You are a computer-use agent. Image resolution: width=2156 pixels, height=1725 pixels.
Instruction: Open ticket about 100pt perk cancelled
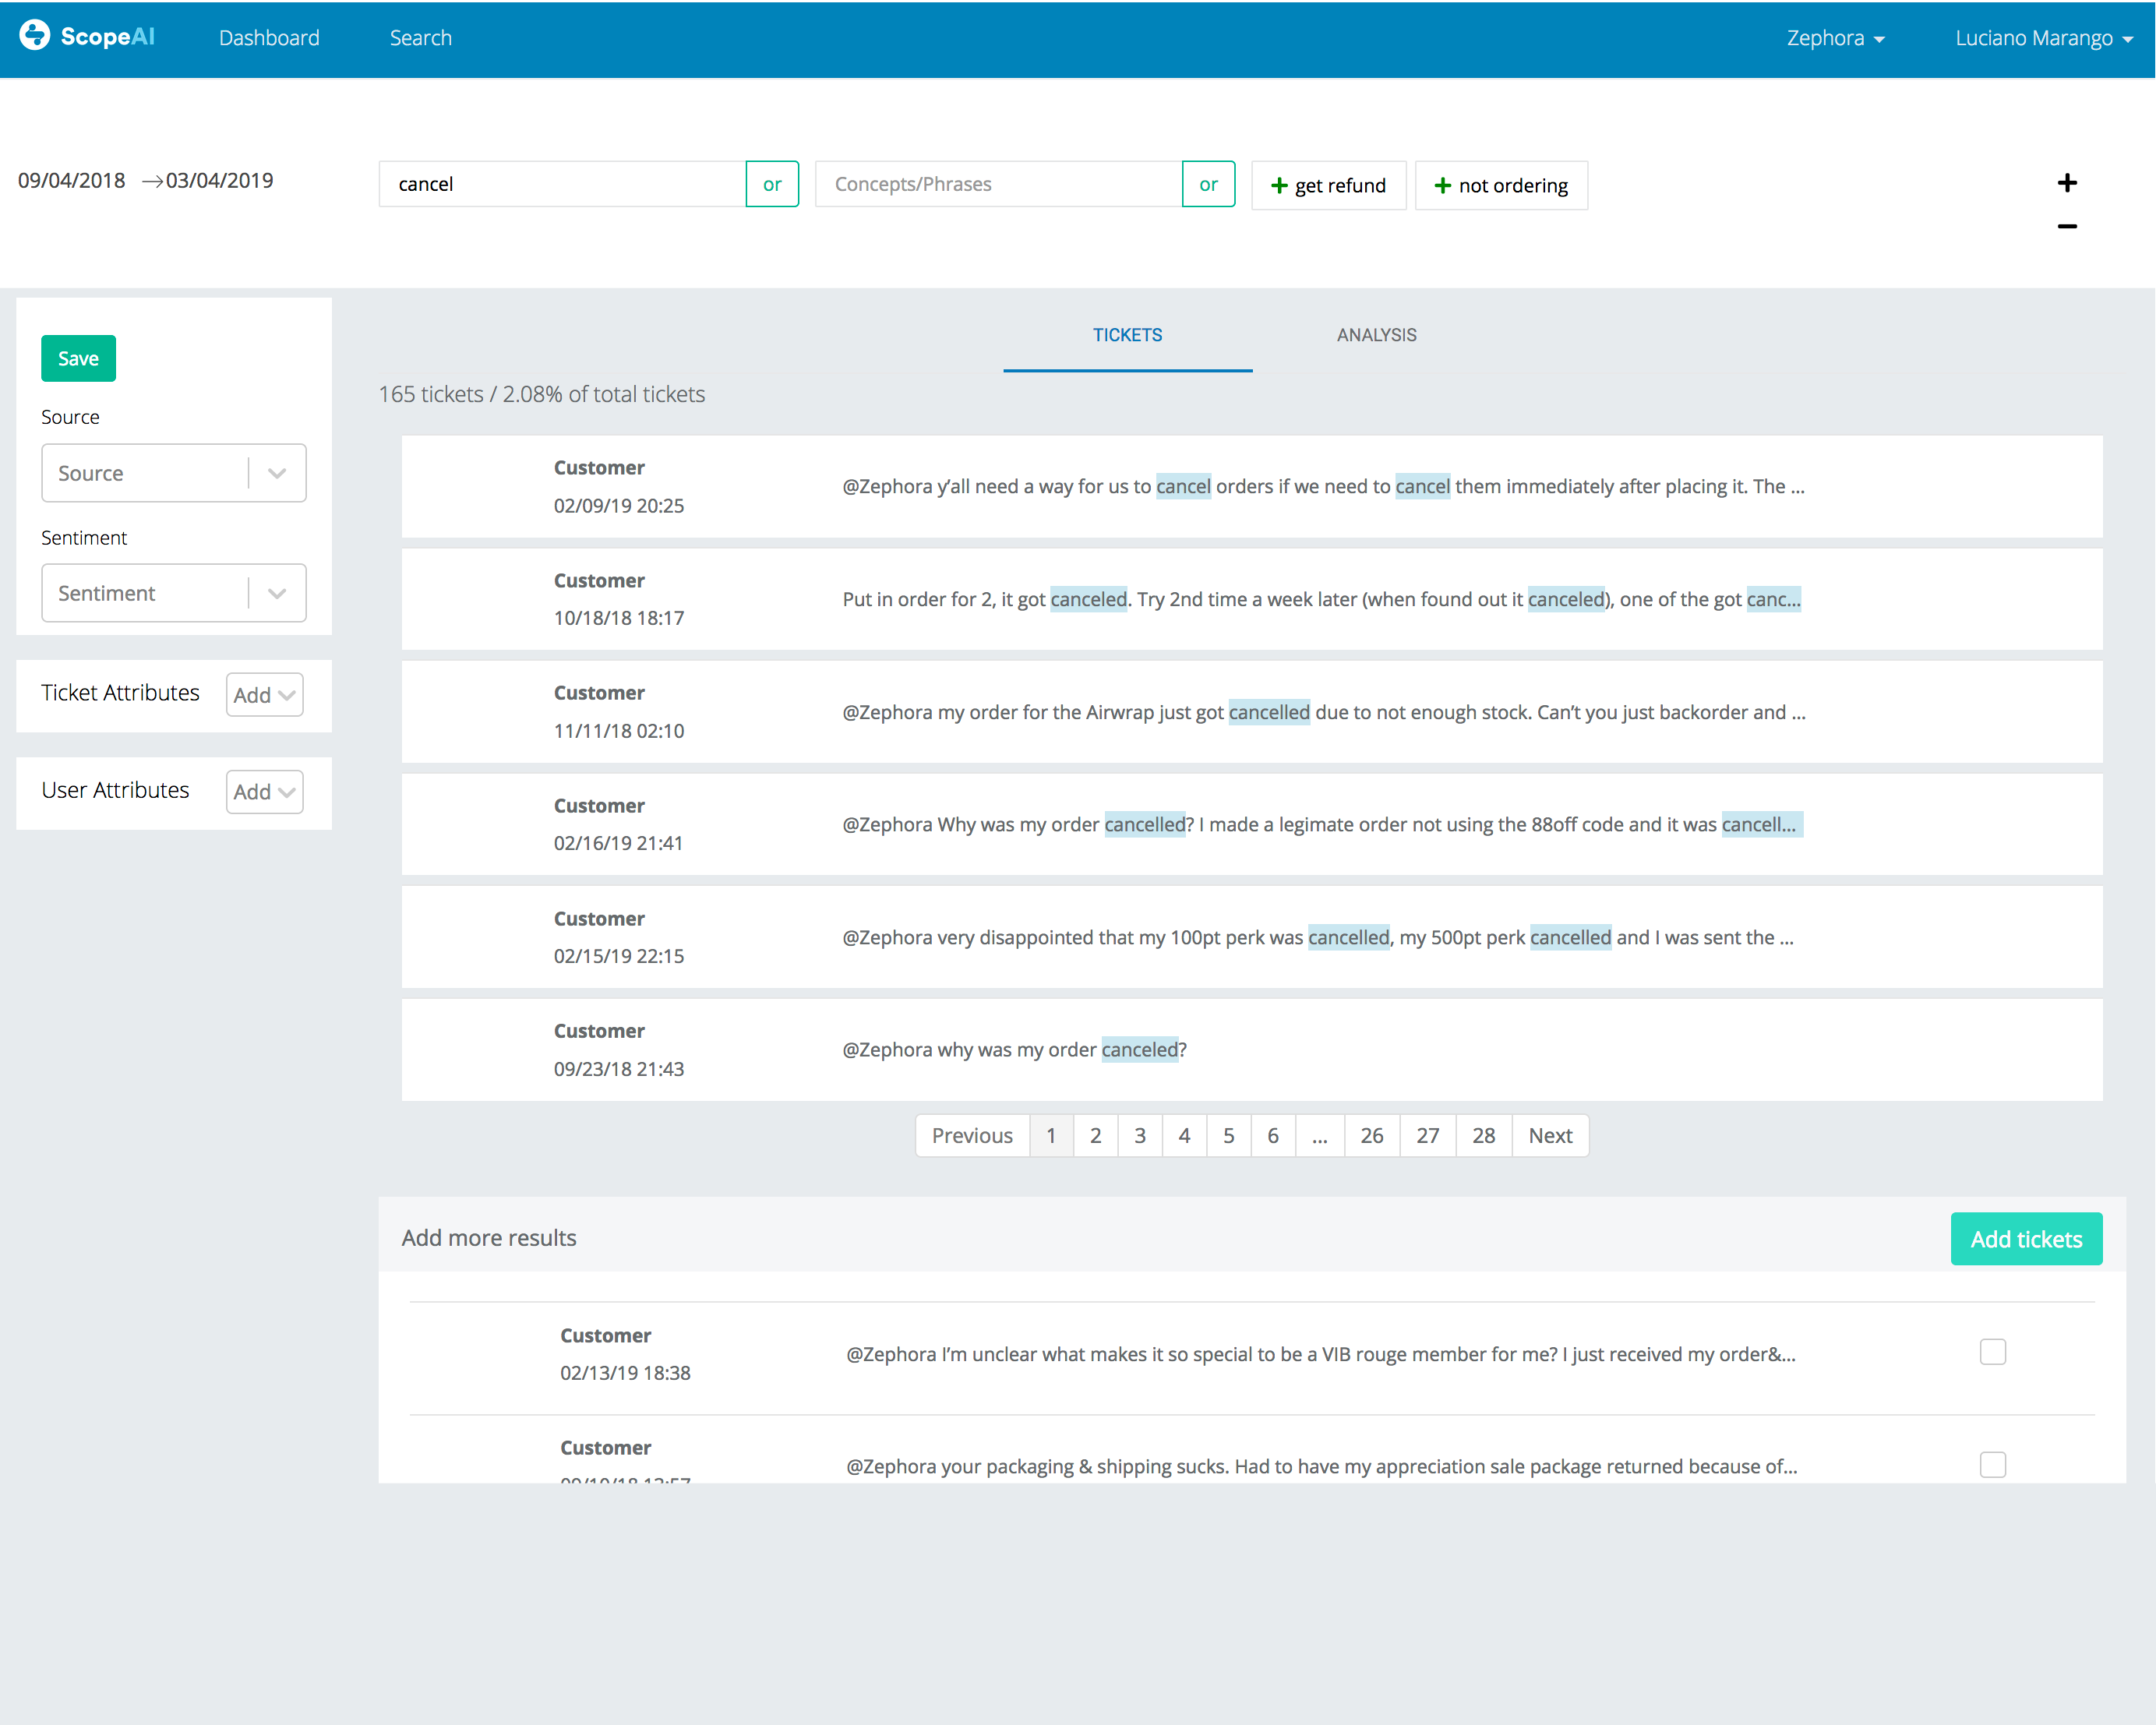(x=1252, y=937)
